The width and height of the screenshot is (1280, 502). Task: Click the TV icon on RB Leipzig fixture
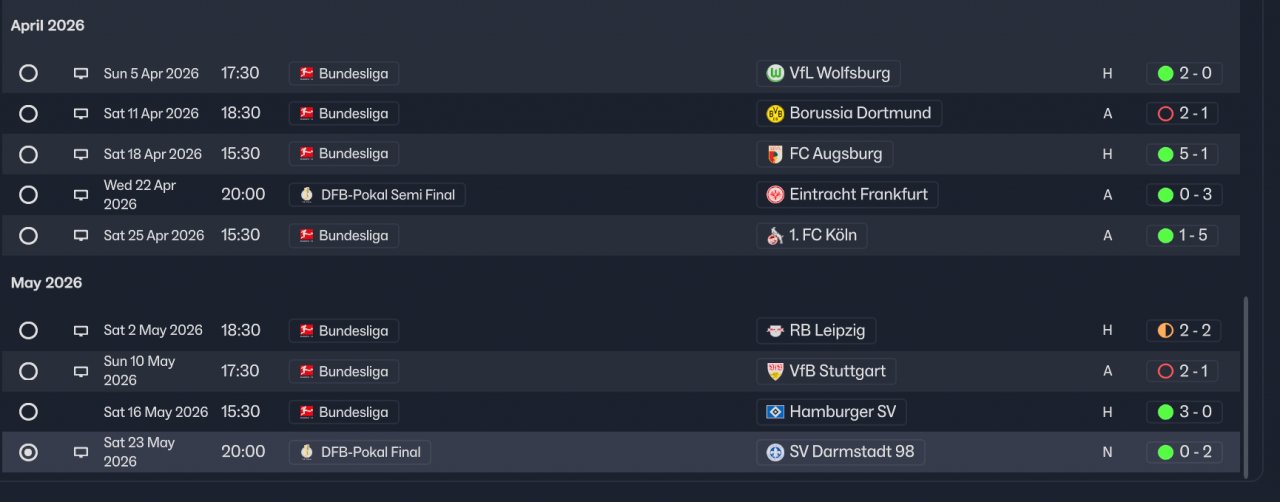coord(81,331)
